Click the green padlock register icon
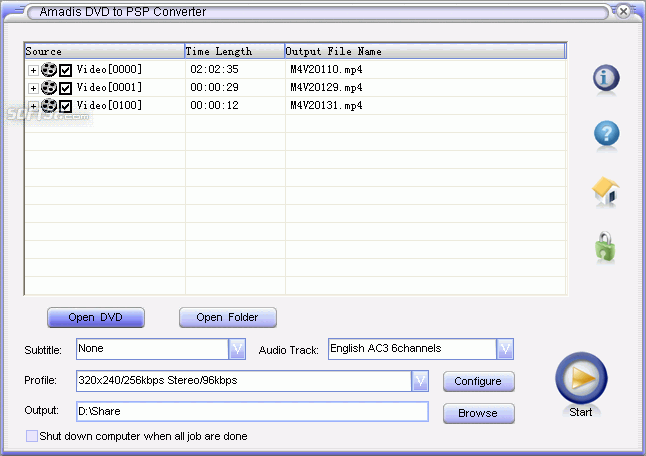Screen dimensions: 646x456 pyautogui.click(x=605, y=247)
